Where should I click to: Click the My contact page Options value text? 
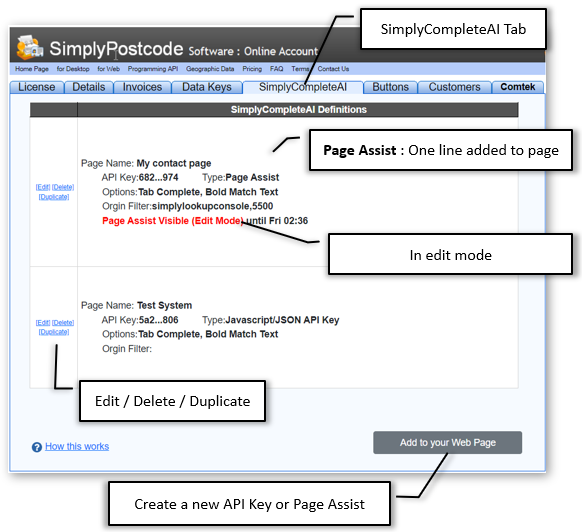(208, 192)
